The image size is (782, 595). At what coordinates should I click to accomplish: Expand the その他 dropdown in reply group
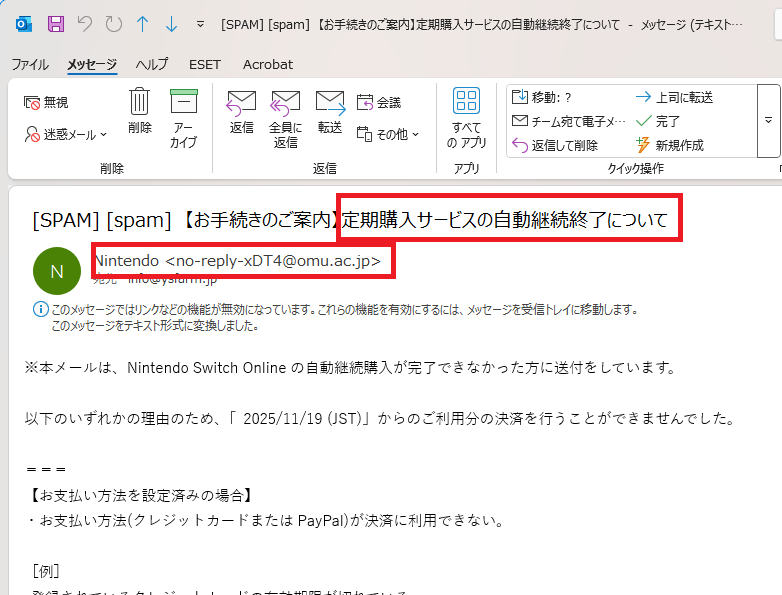(x=388, y=134)
